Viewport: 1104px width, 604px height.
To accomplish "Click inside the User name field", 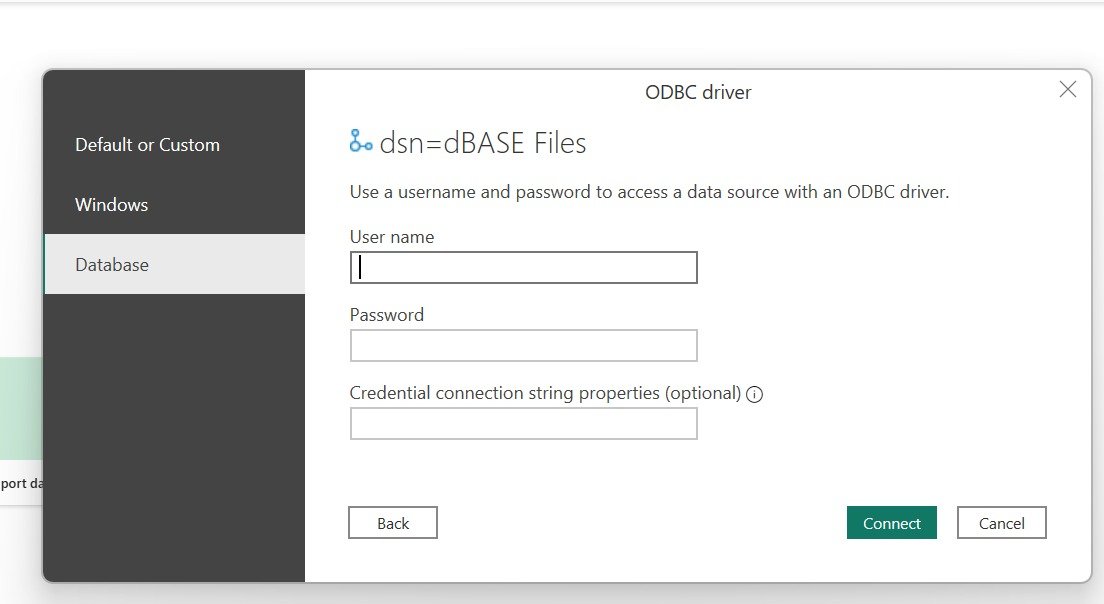I will (x=523, y=267).
